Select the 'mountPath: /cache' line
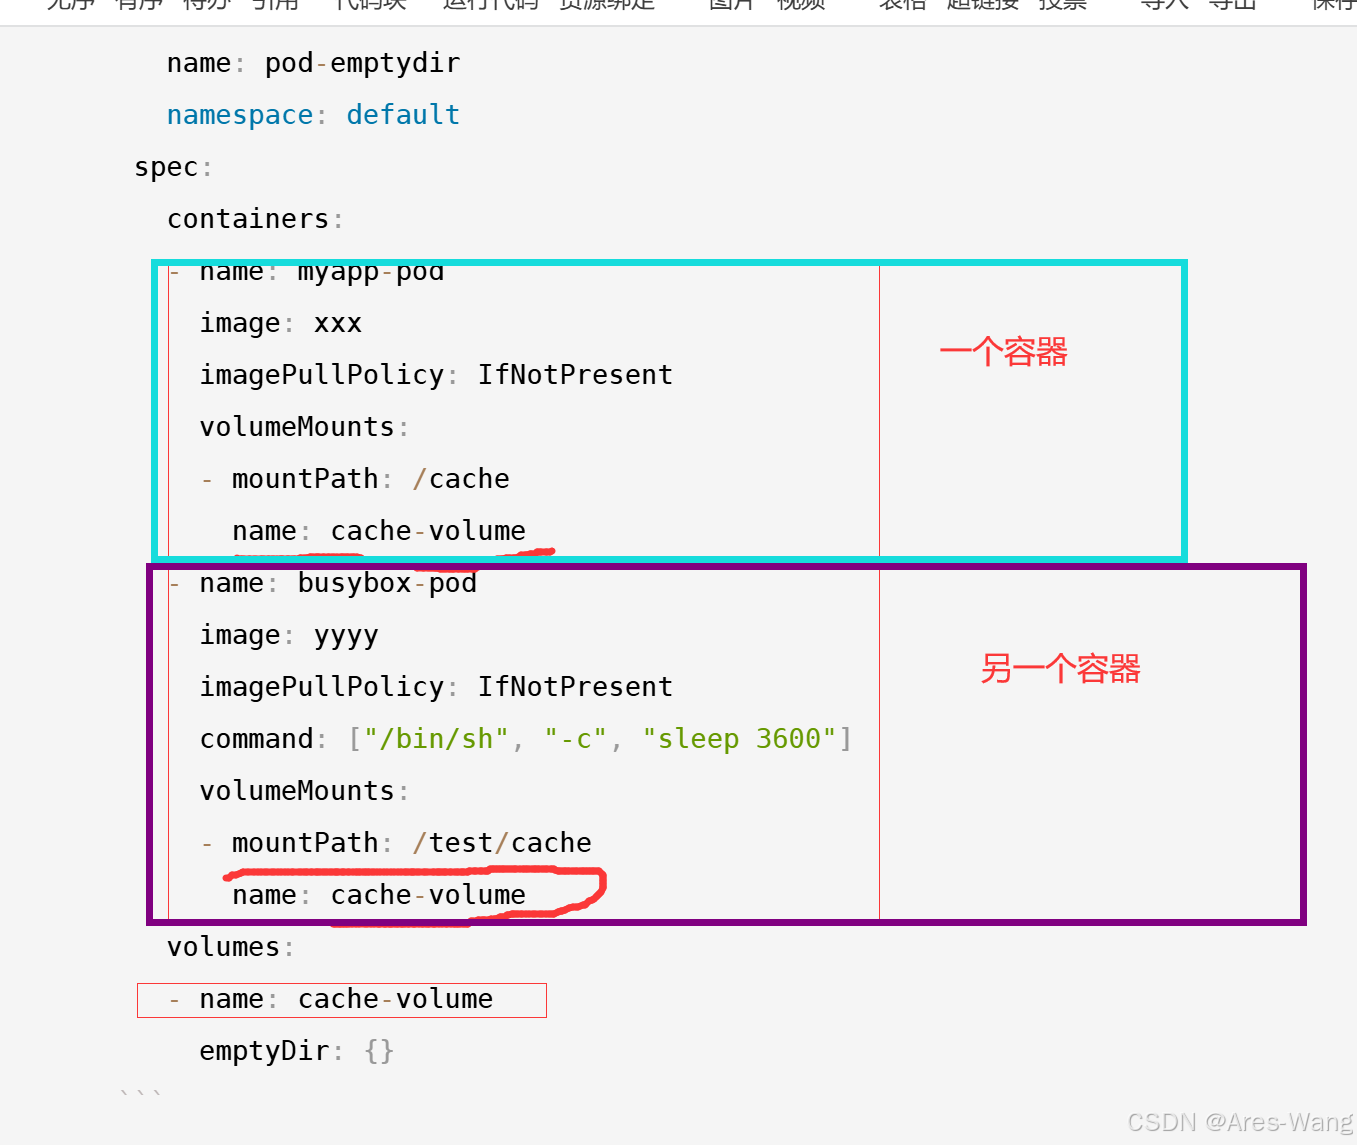 tap(355, 480)
